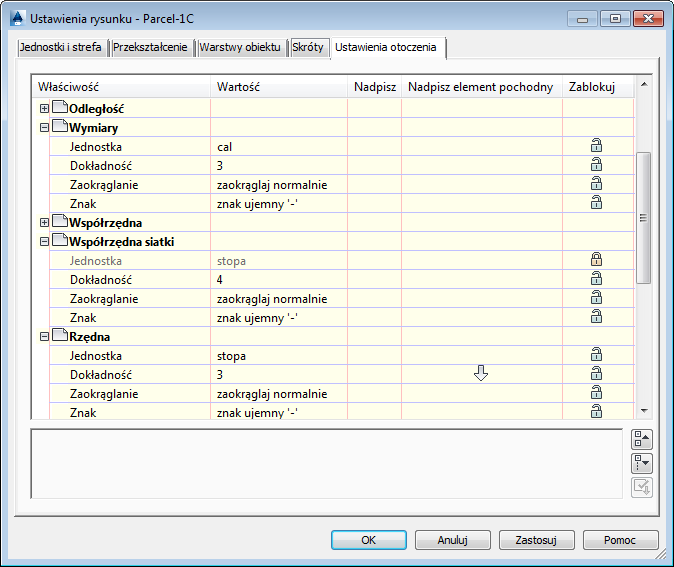The image size is (674, 567).
Task: Click the description text box below table
Action: (x=327, y=463)
